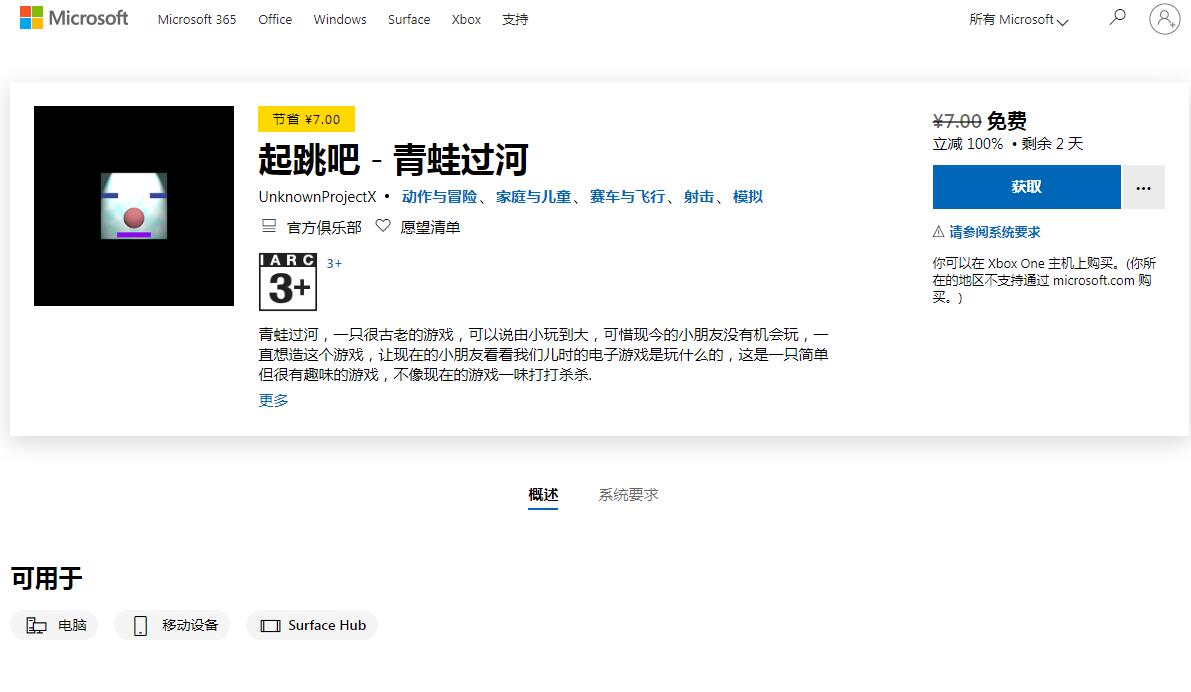
Task: Open the Microsoft logo home link
Action: point(74,17)
